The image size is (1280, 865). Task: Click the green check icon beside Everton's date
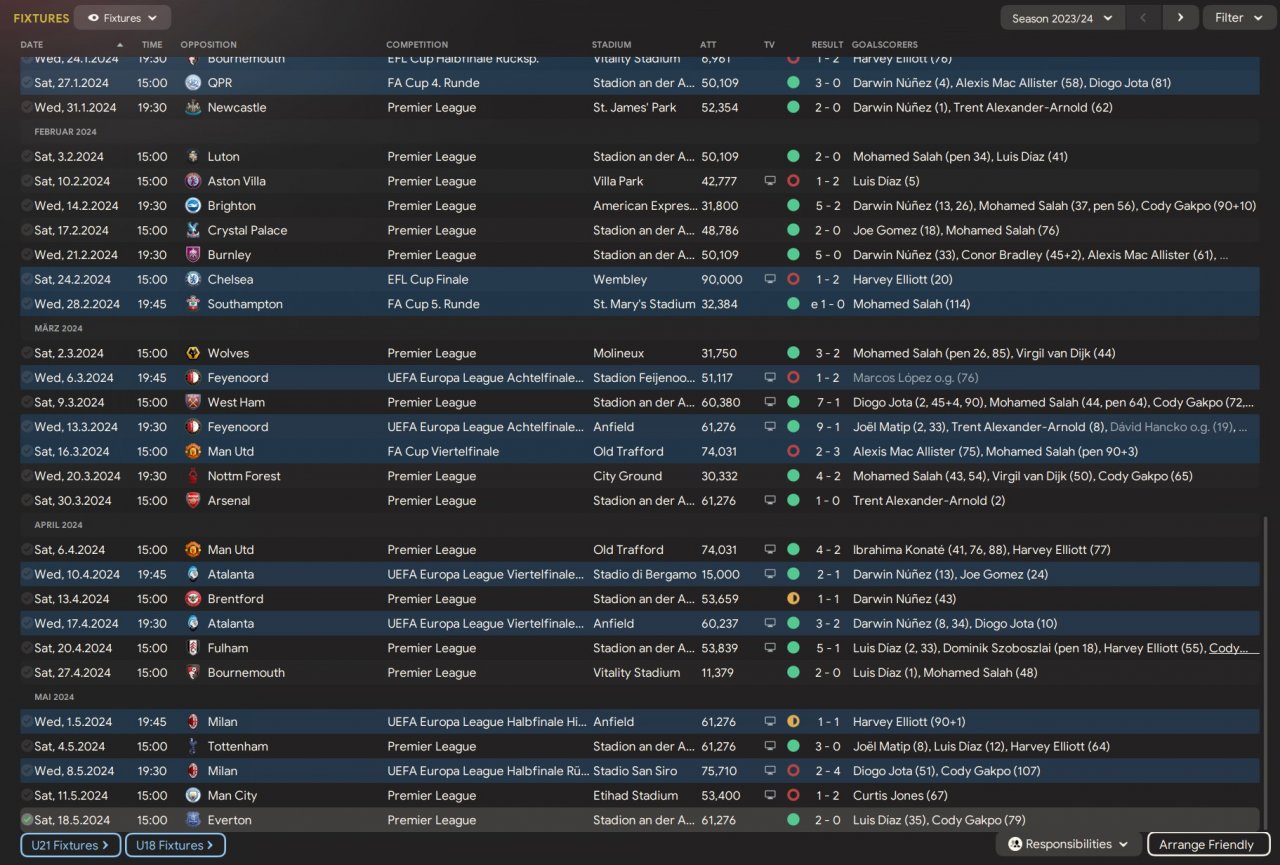click(x=27, y=820)
